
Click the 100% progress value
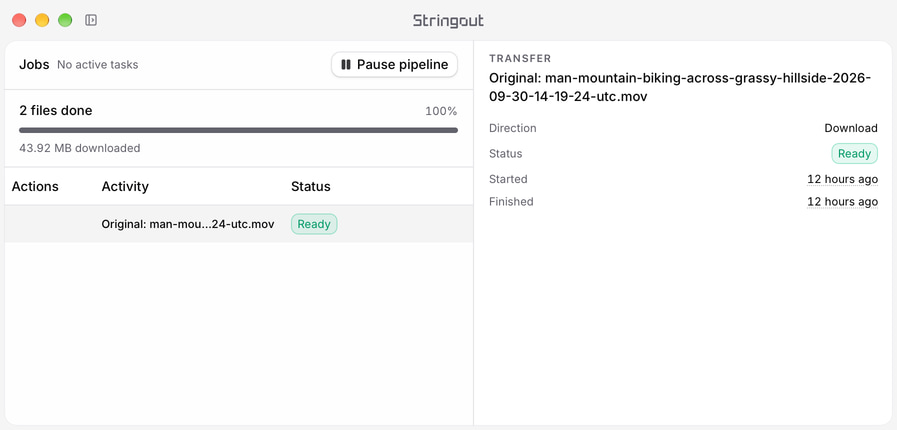[x=441, y=111]
